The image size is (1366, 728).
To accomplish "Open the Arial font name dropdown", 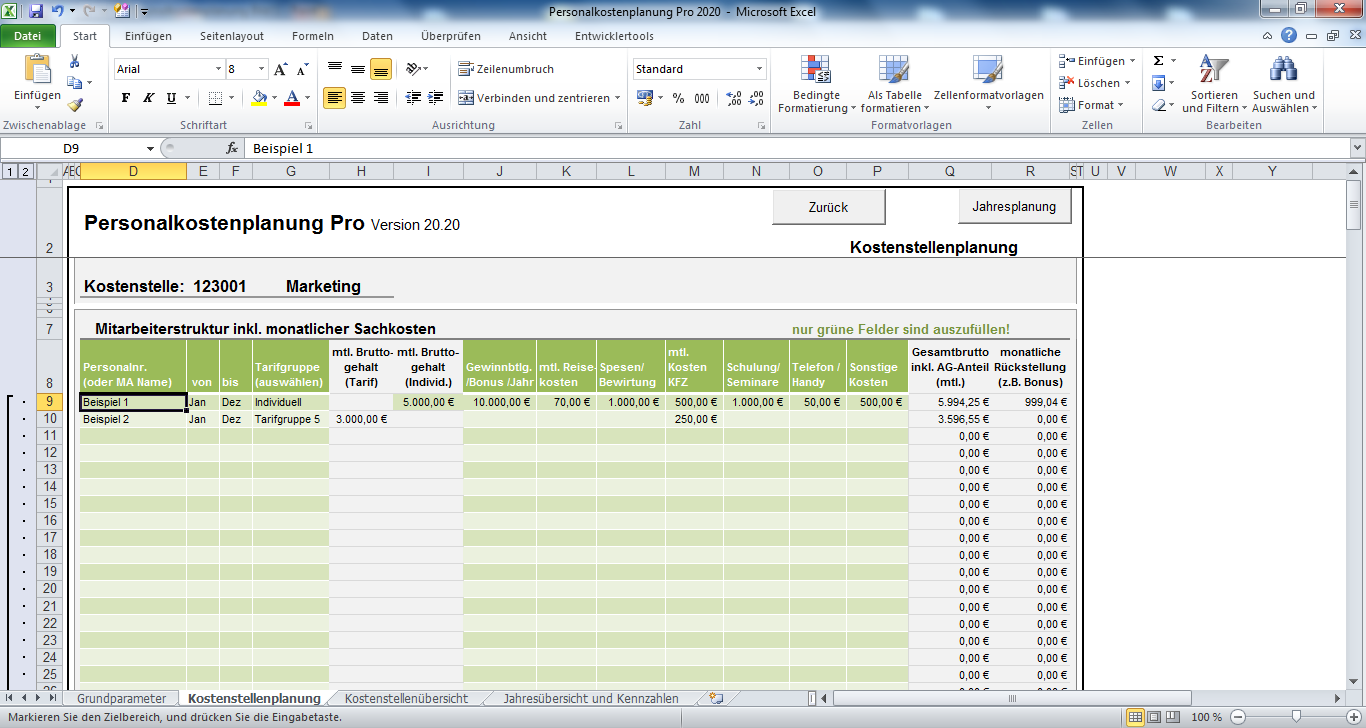I will point(219,70).
